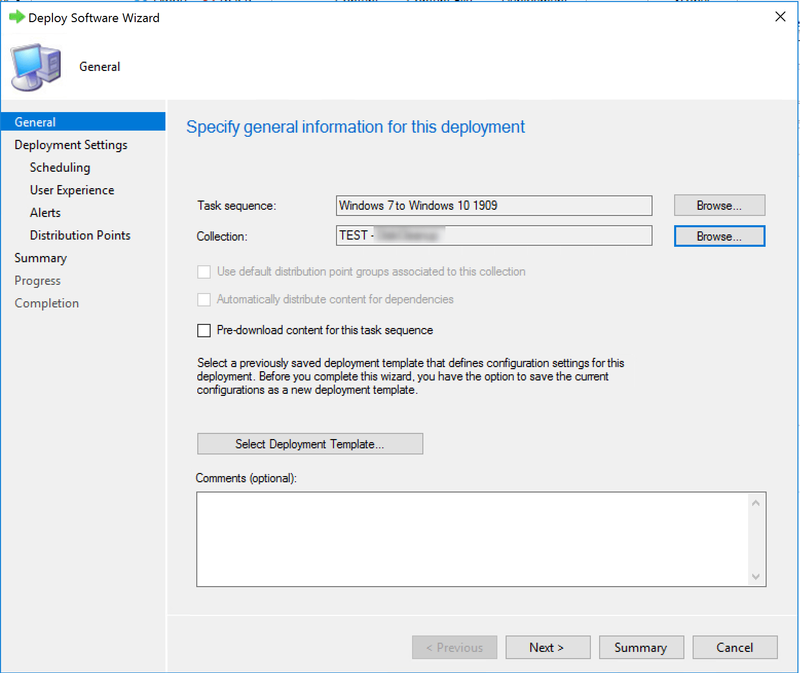Click the computer monitor General page icon

[x=36, y=67]
